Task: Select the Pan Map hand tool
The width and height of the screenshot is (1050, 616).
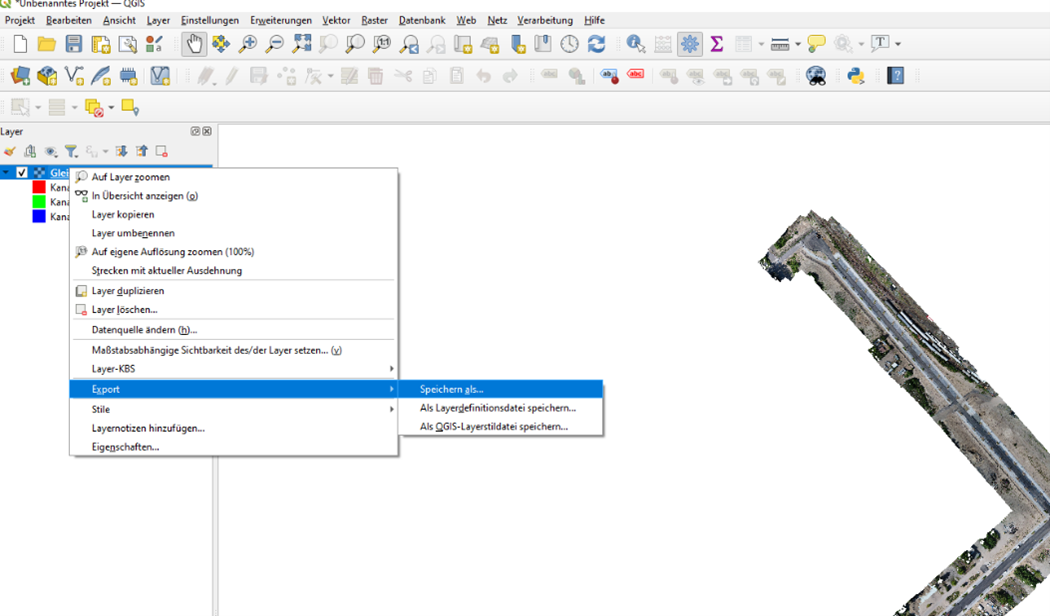Action: pos(193,44)
